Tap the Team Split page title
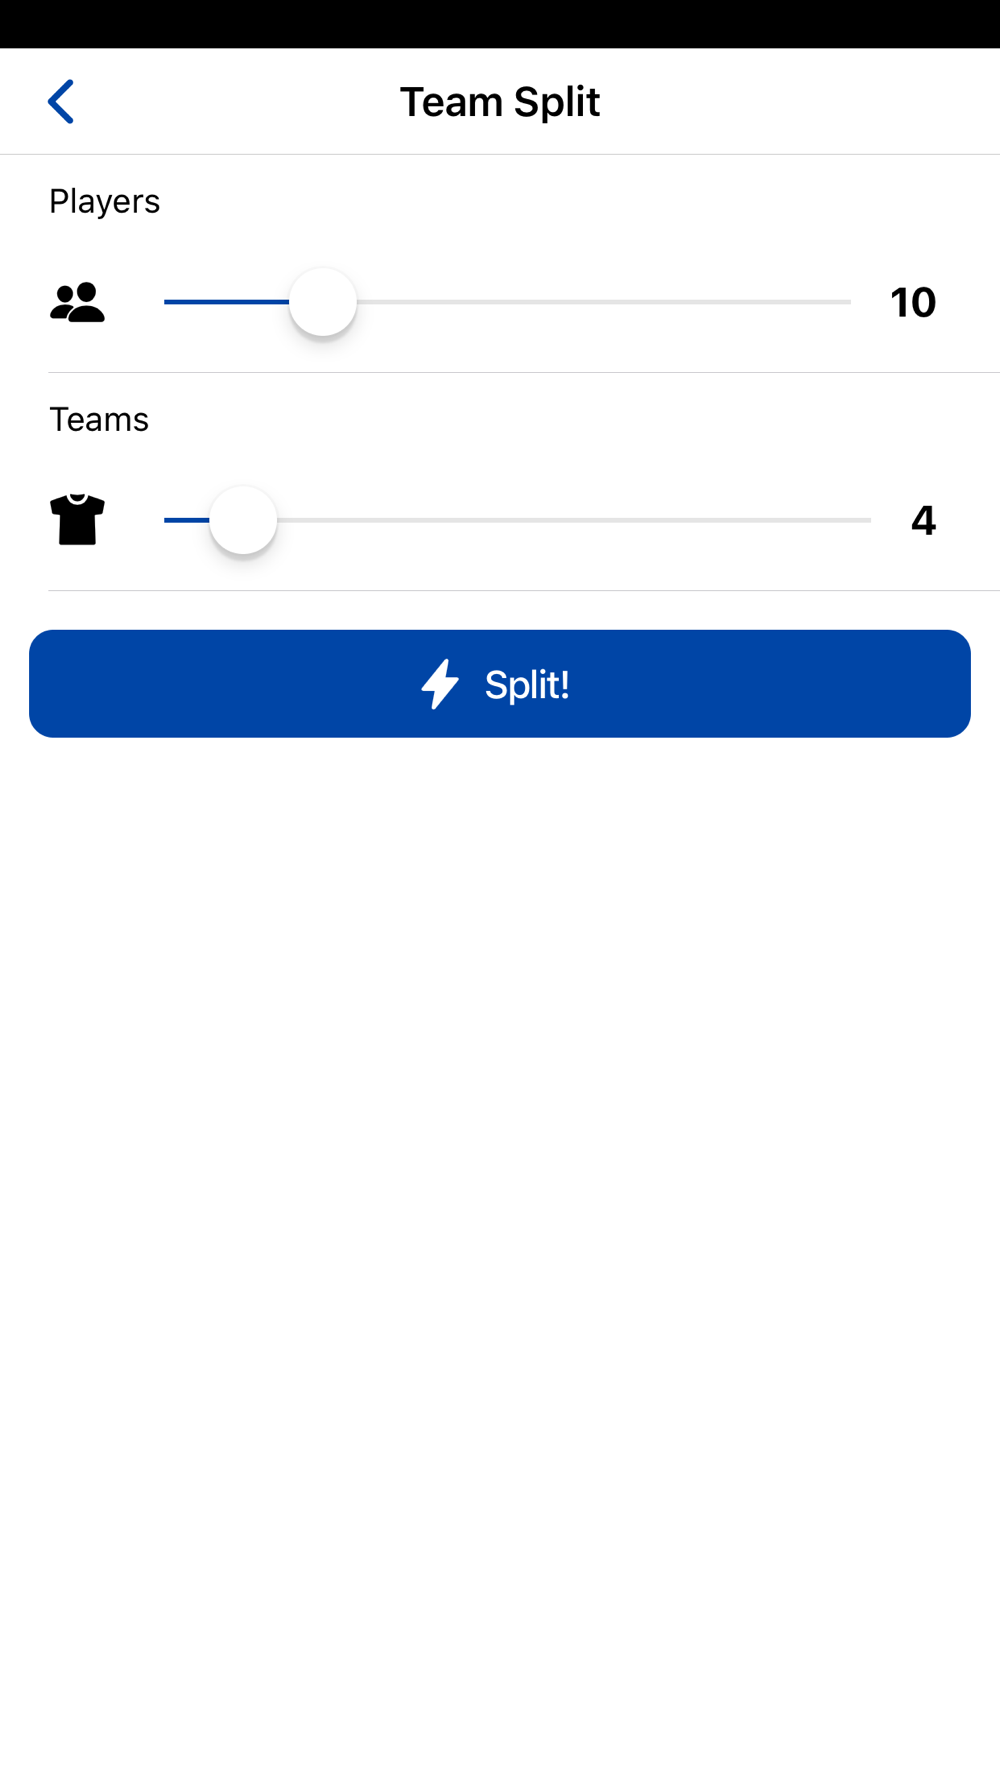The height and width of the screenshot is (1778, 1000). [500, 102]
